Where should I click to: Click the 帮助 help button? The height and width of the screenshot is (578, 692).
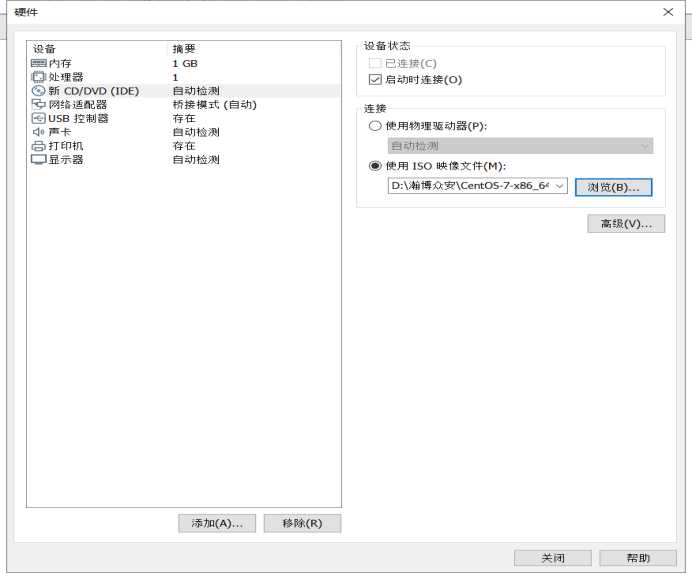(x=638, y=558)
